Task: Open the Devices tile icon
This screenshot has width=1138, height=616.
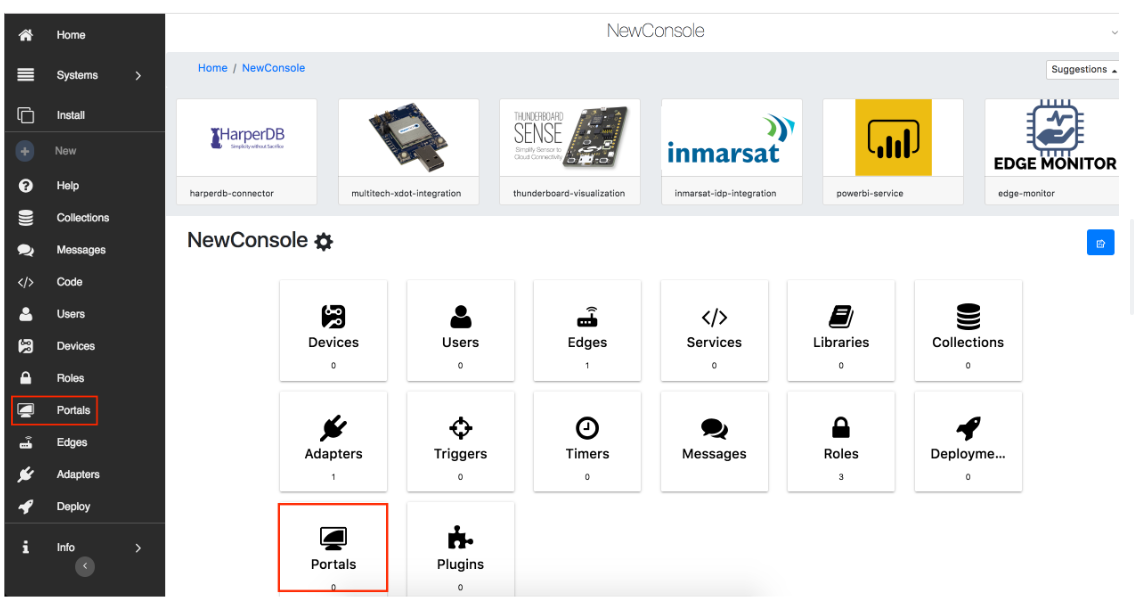Action: 333,318
